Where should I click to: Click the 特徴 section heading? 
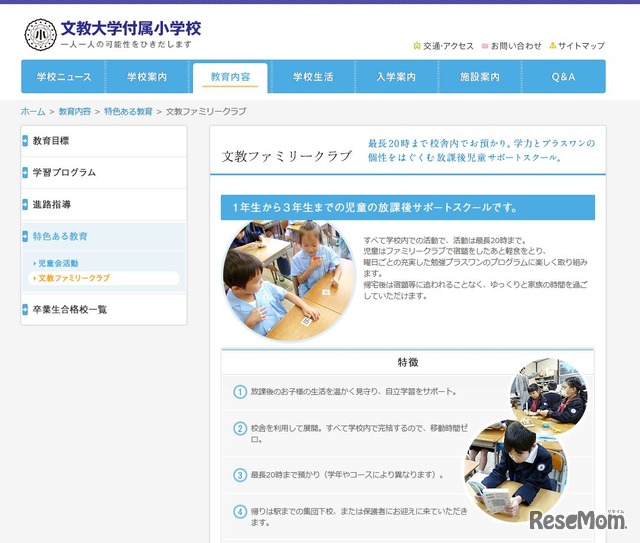pyautogui.click(x=407, y=362)
